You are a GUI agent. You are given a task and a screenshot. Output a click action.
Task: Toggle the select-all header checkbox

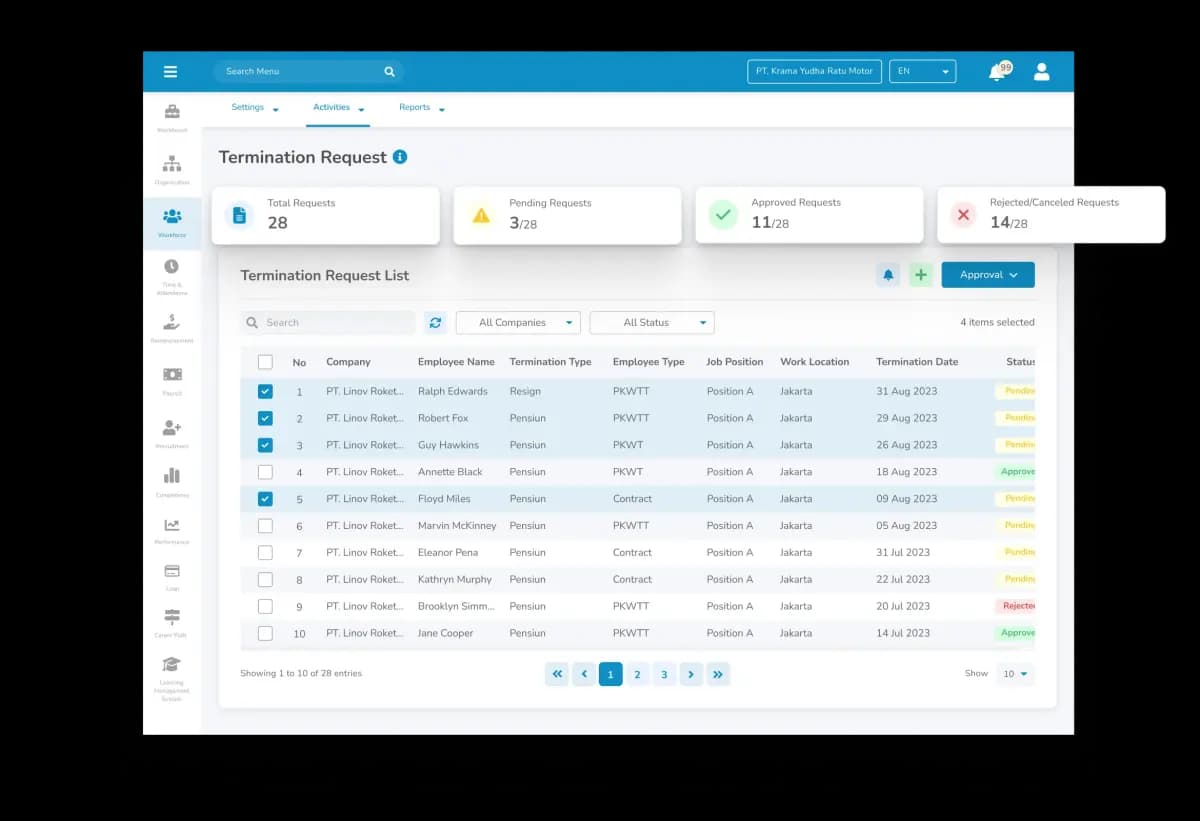pos(265,362)
